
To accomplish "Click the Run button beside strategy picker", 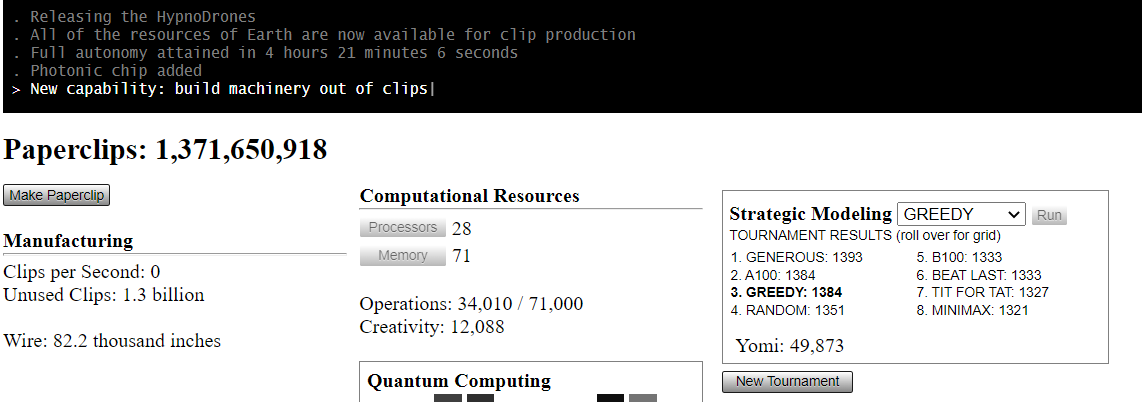I will (x=1049, y=215).
